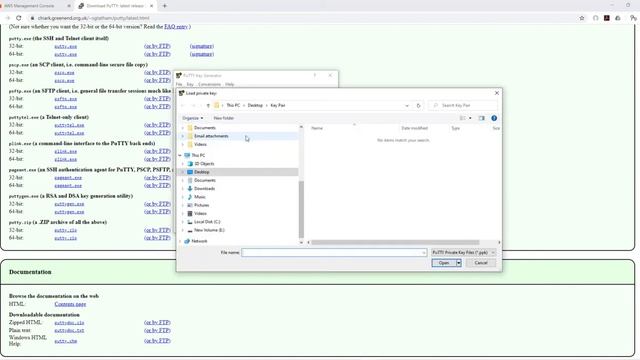Expand the Local Disk (C:) node arrow
Screen dimensions: 640x360
[x=183, y=222]
